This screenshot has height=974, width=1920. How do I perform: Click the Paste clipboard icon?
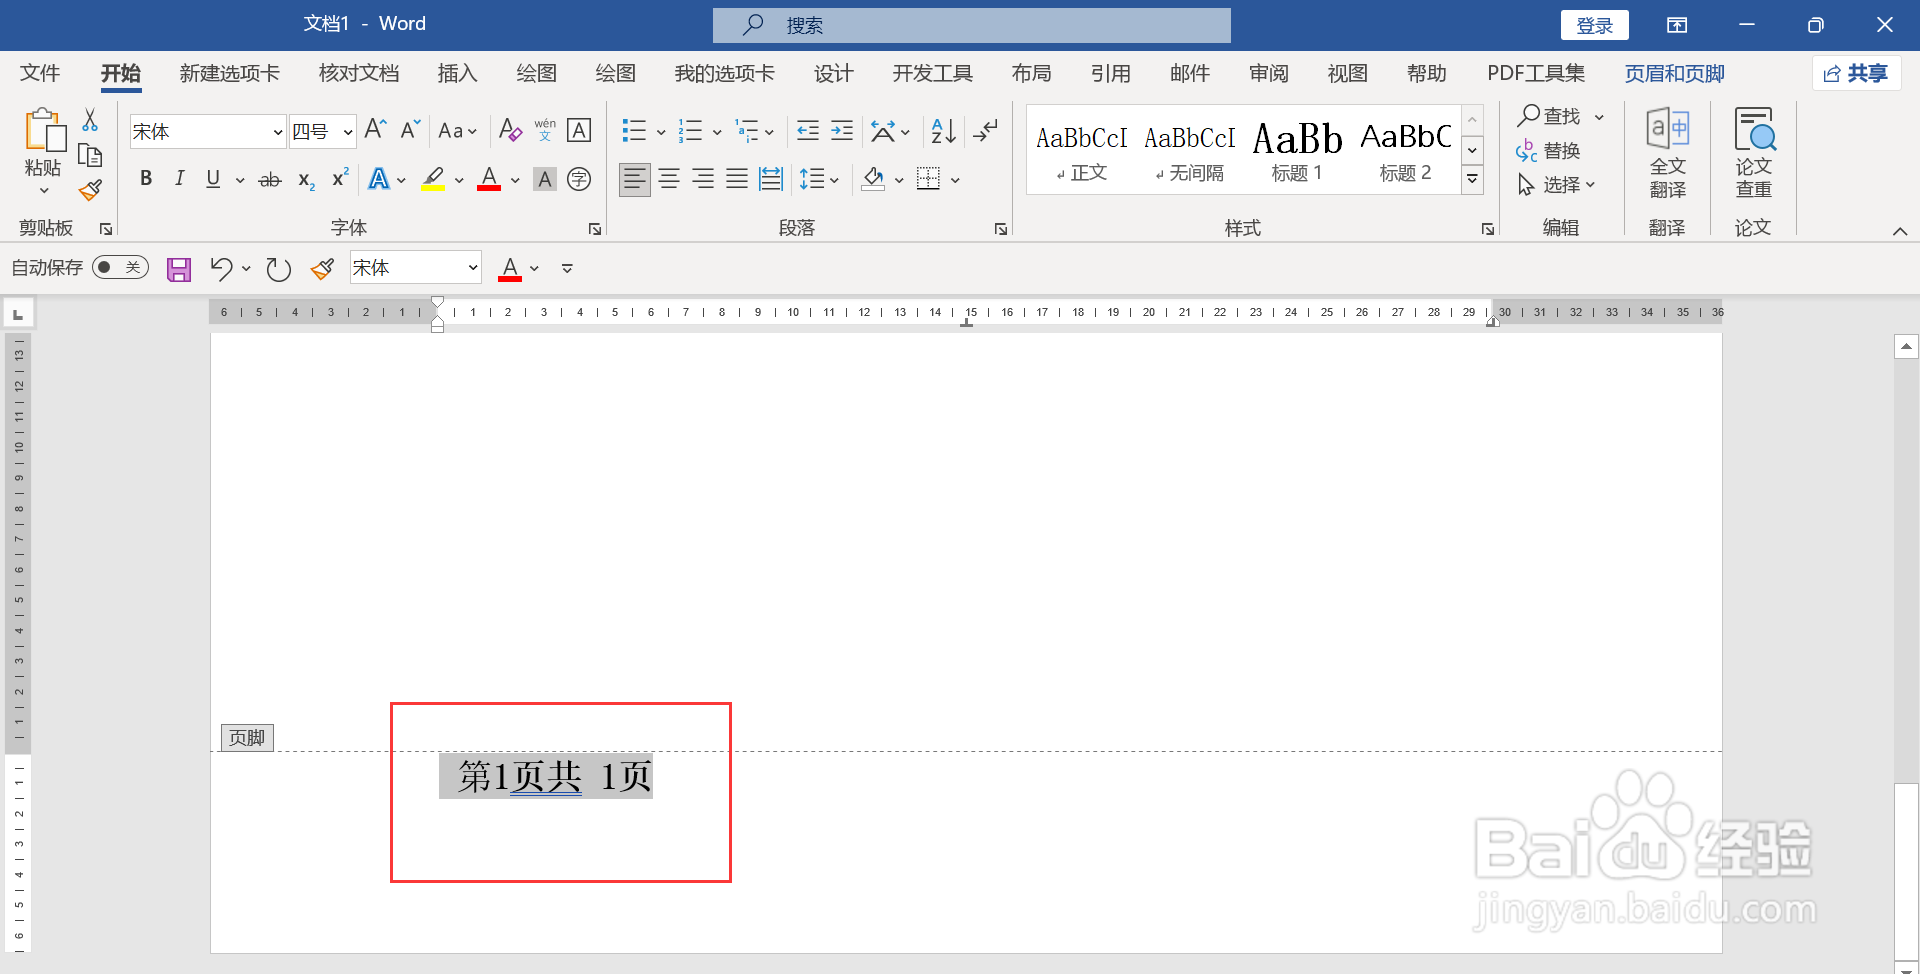(44, 130)
